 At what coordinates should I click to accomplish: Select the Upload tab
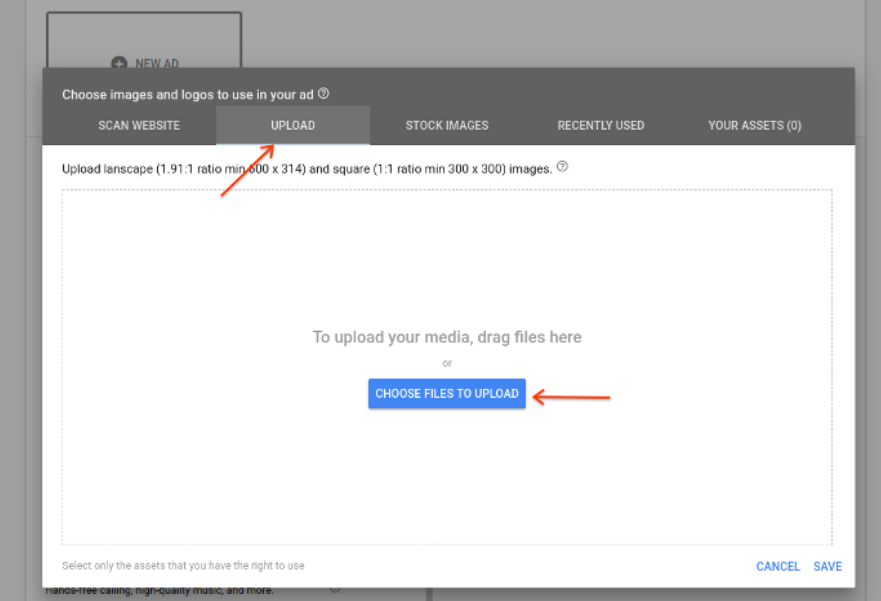293,125
